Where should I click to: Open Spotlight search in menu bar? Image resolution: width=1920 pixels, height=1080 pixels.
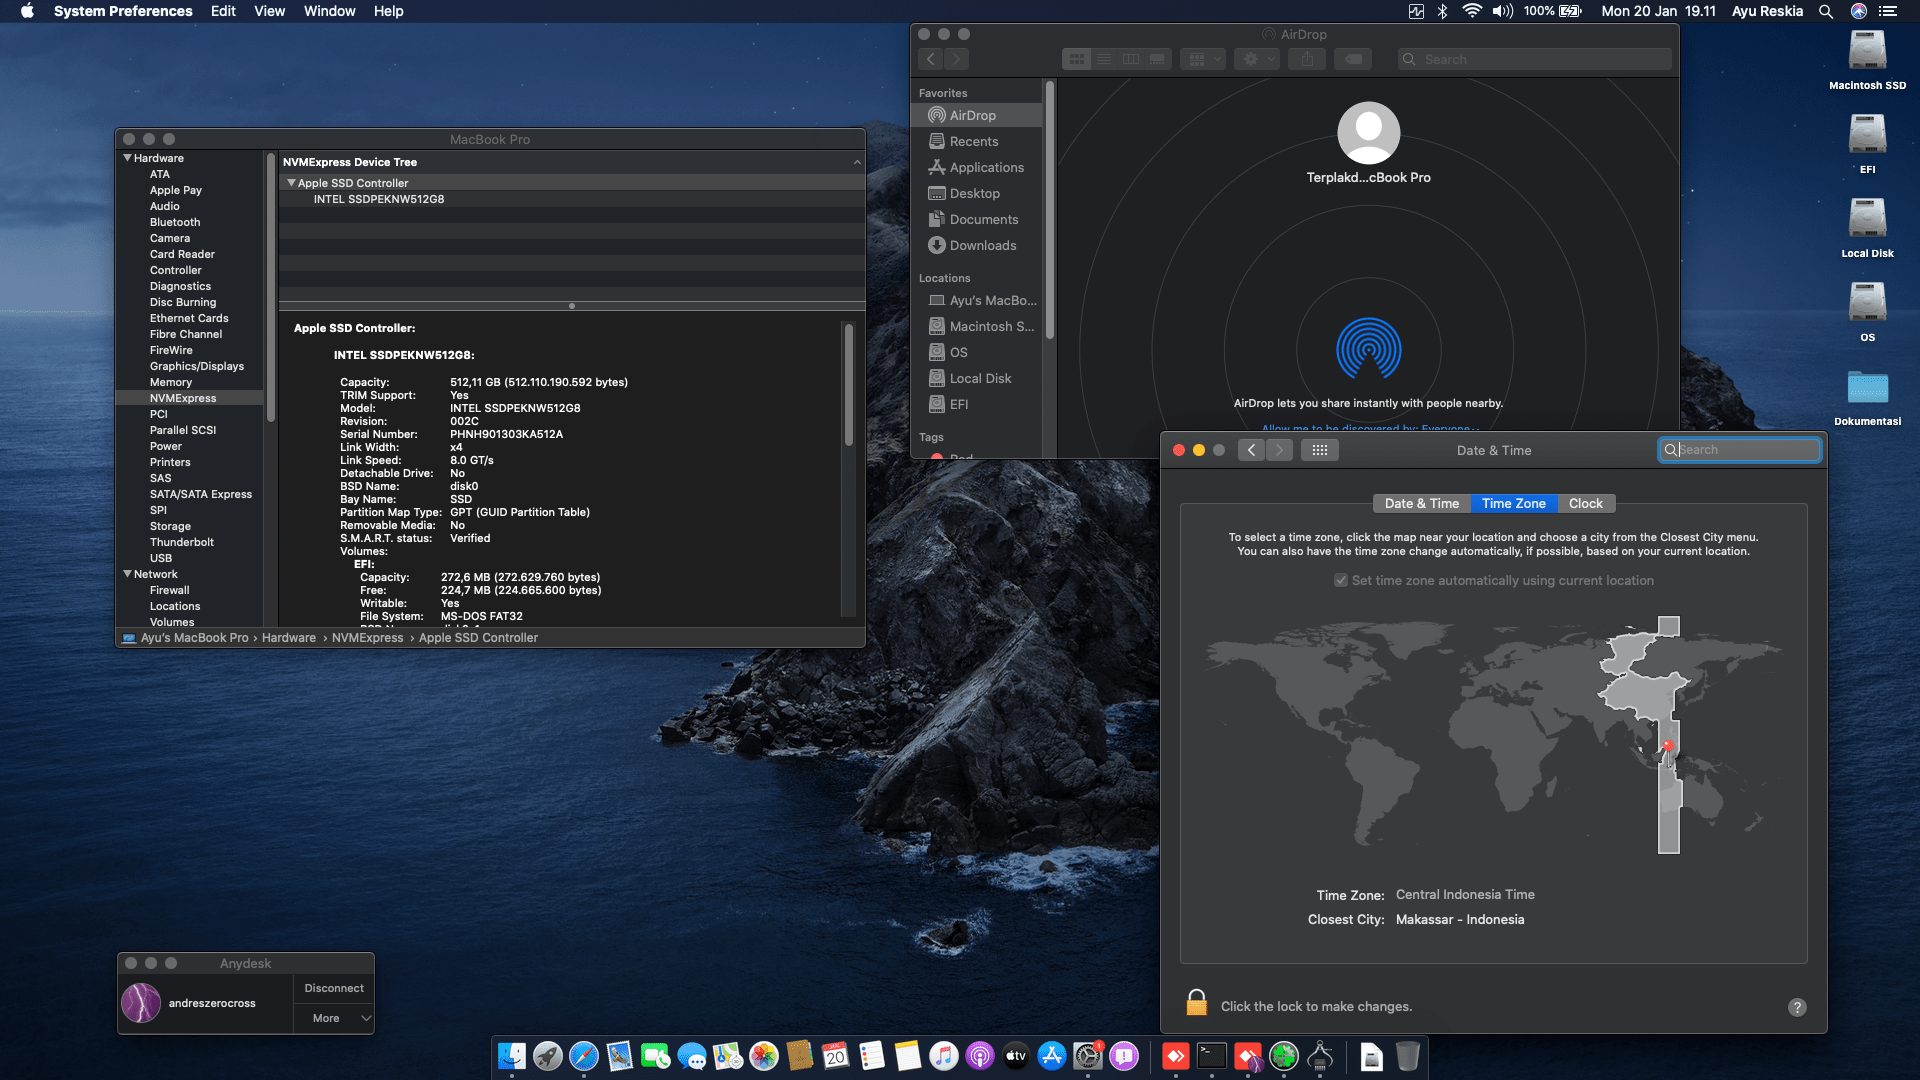click(1826, 11)
